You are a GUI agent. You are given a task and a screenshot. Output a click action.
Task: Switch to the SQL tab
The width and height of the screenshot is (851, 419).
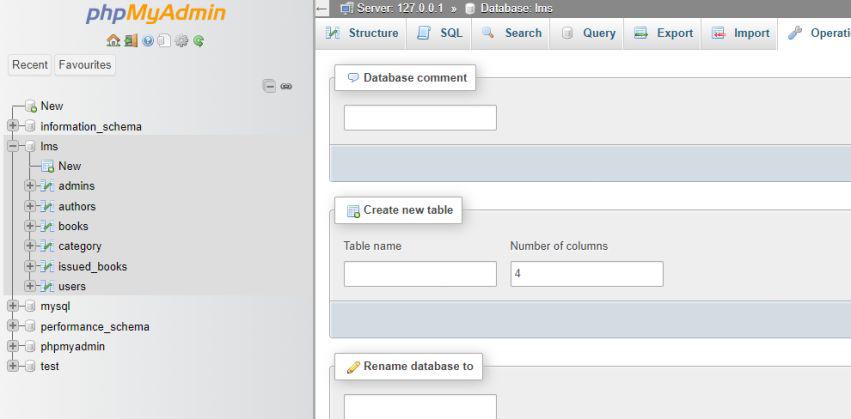point(440,33)
